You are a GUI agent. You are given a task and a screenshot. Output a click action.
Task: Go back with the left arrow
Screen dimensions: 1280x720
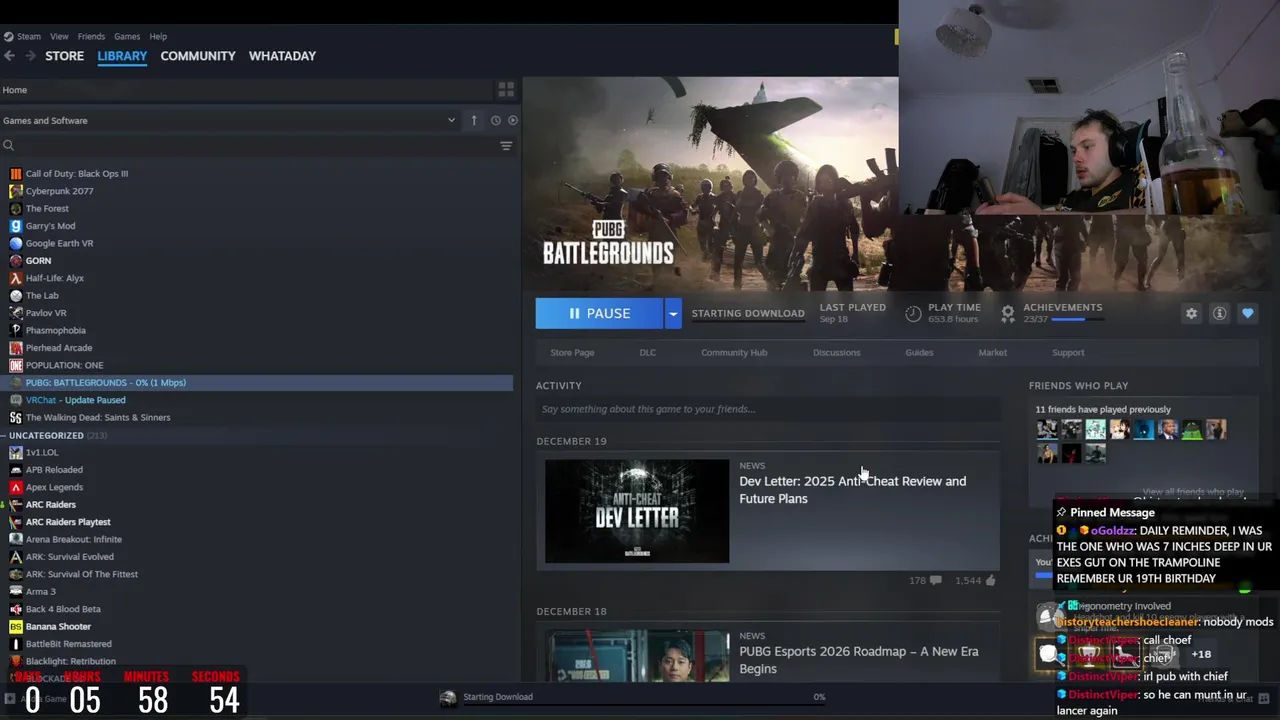9,56
